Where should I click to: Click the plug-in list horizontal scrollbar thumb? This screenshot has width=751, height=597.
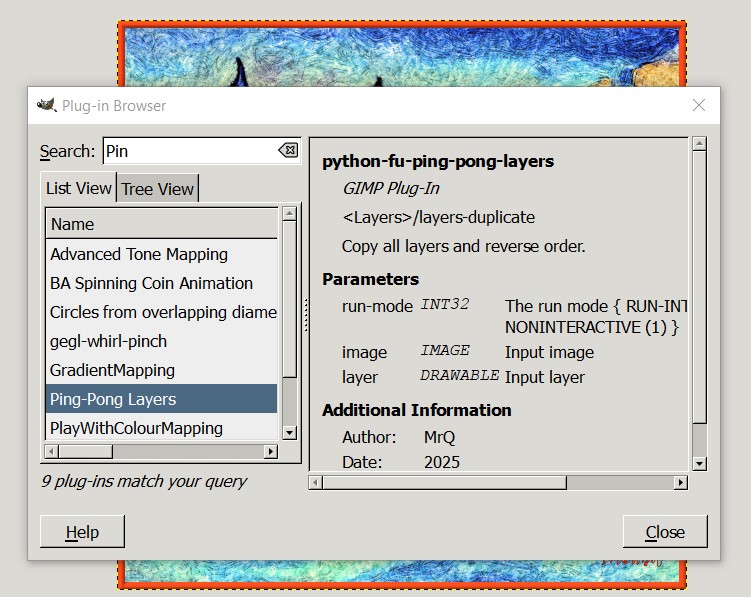coord(85,451)
